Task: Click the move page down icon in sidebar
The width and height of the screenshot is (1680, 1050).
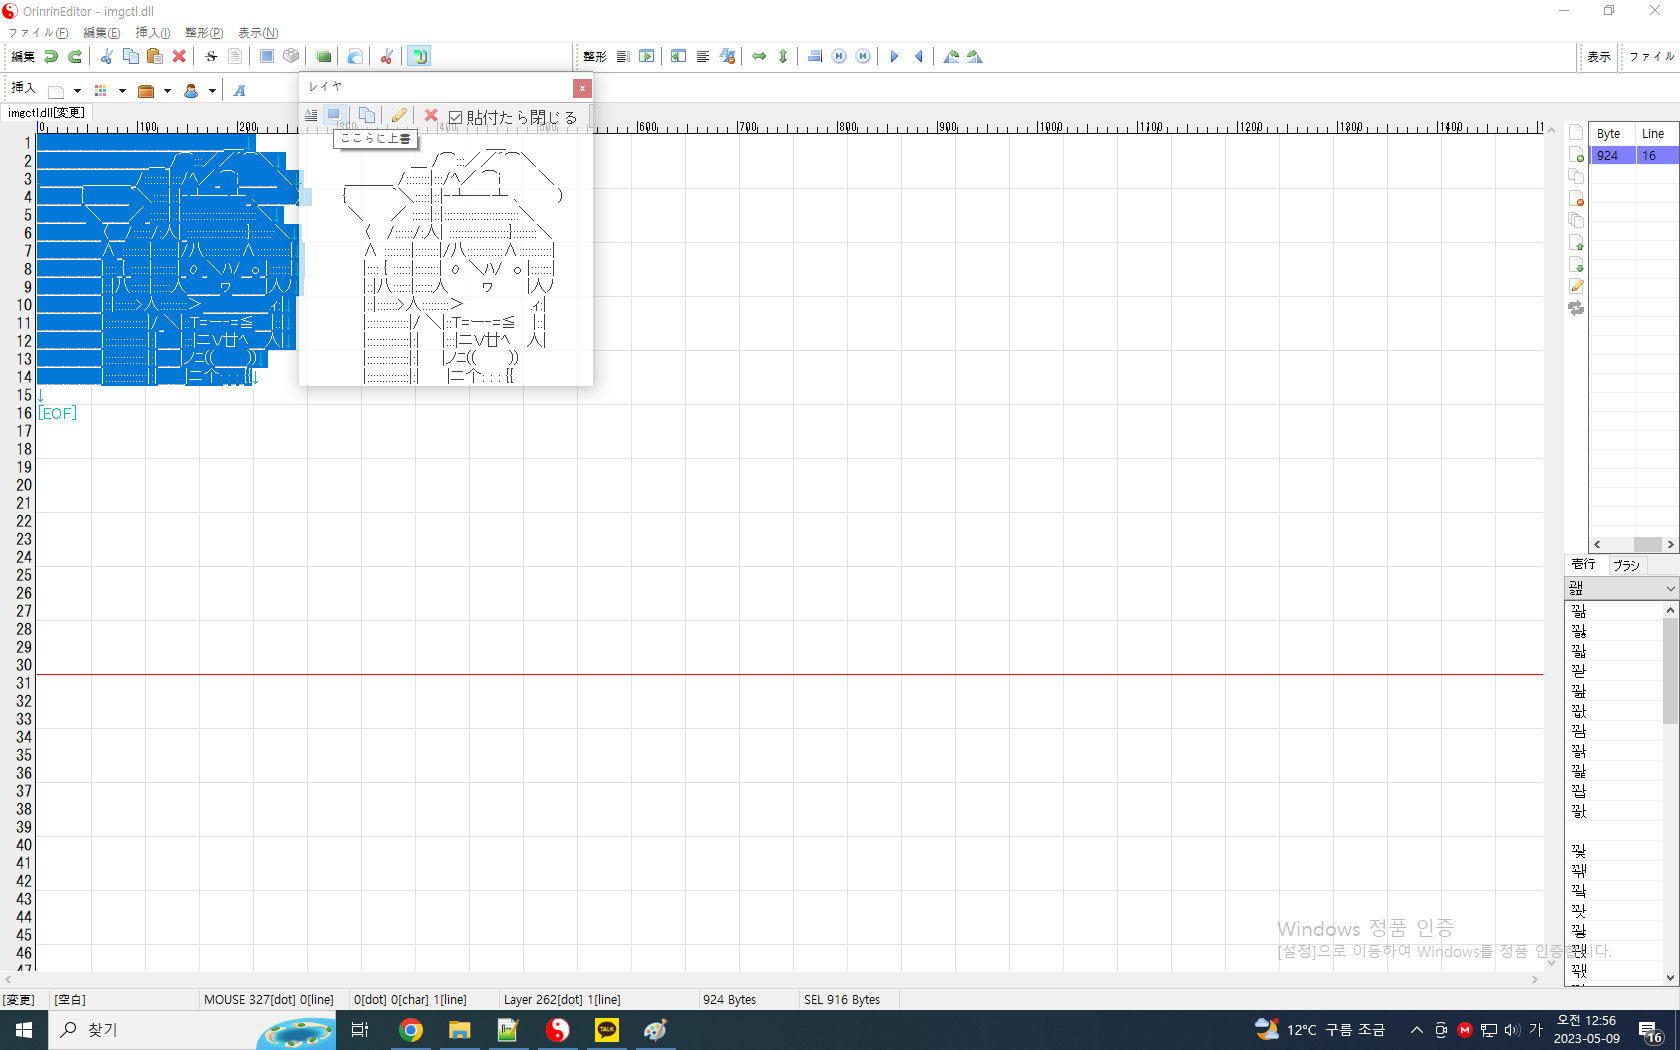Action: point(1576,265)
